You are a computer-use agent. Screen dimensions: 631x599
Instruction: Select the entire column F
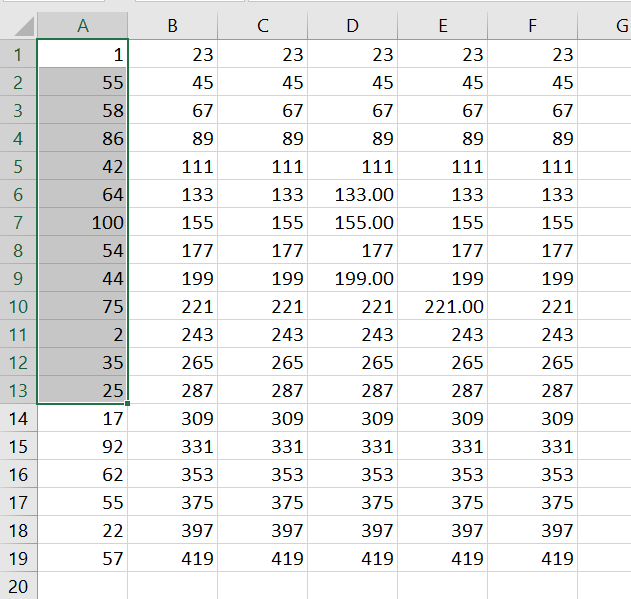tap(532, 26)
